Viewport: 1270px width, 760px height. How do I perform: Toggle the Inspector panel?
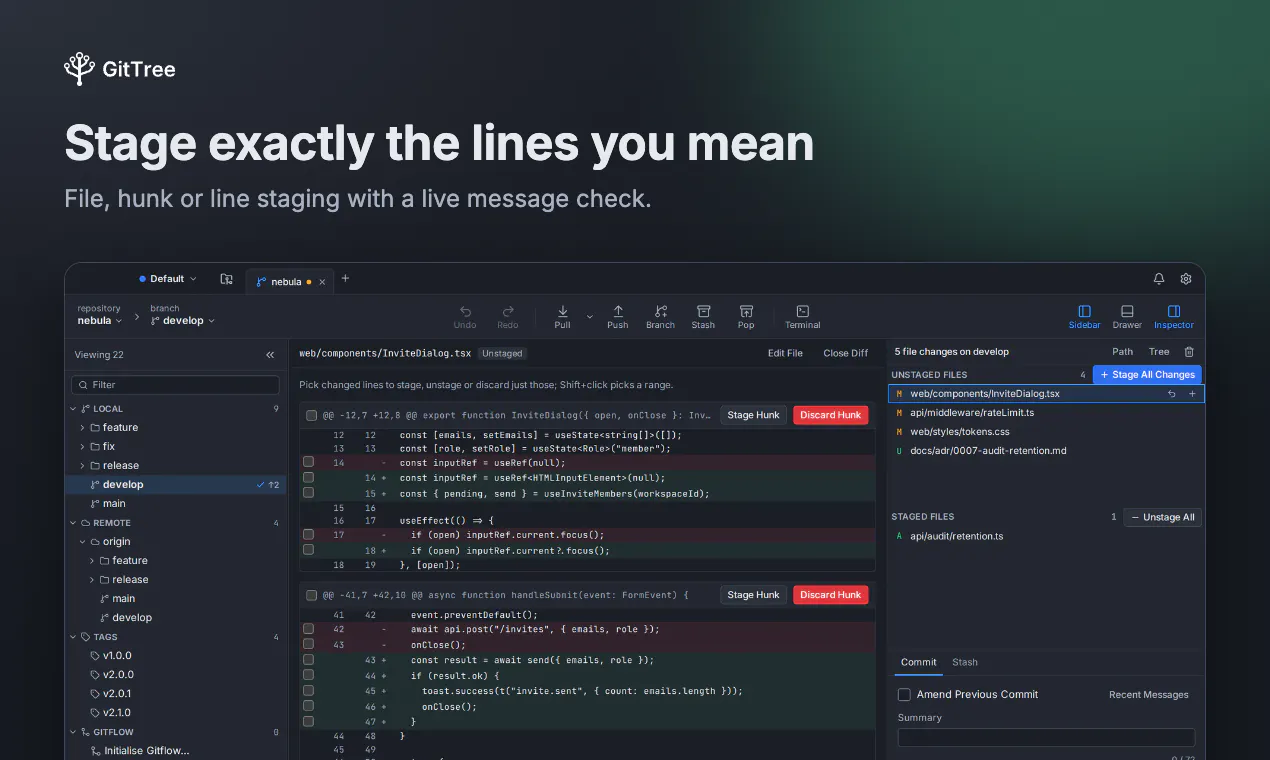1174,316
